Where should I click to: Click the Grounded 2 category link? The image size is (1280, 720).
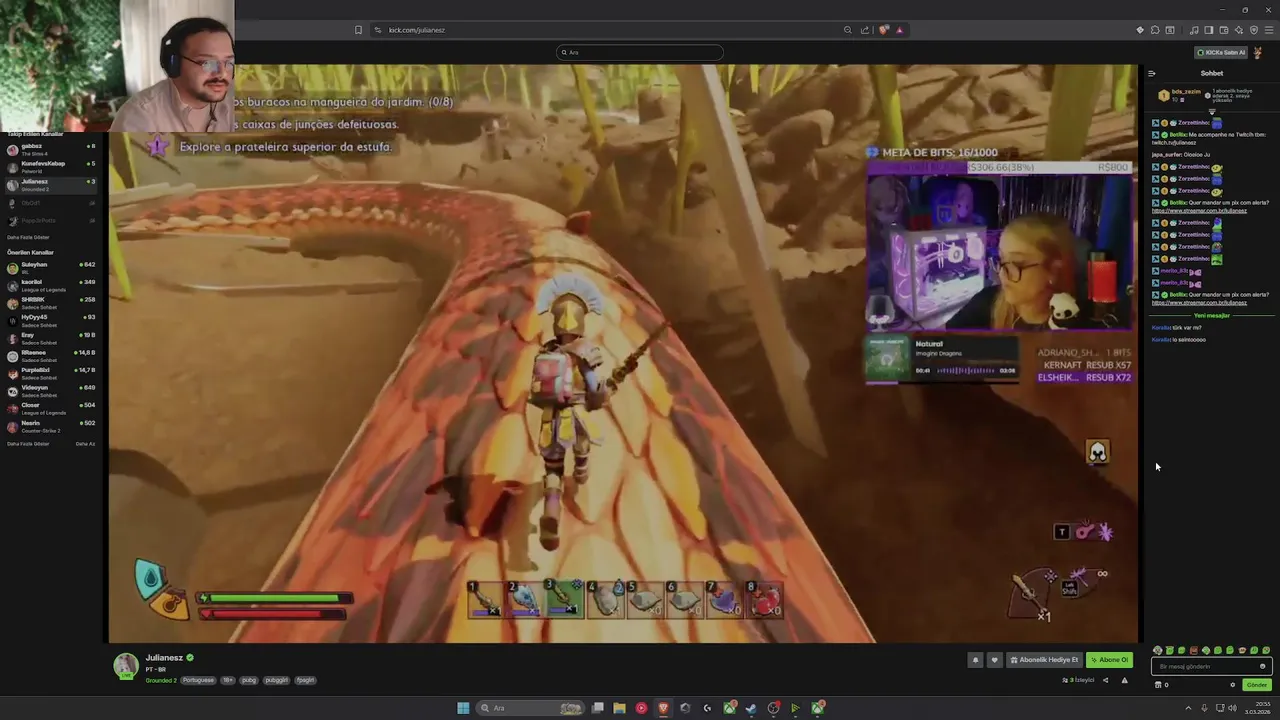(x=161, y=680)
